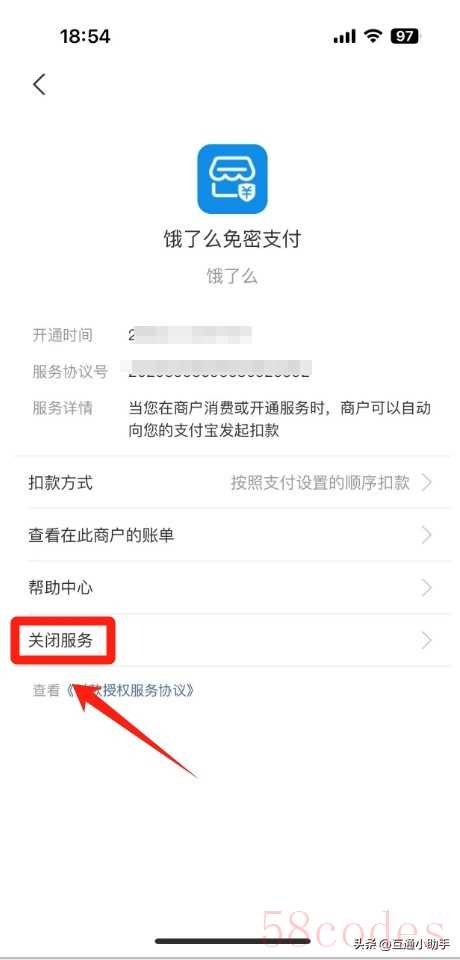Tap the 饿了么免密支付 title text
This screenshot has width=460, height=960.
[x=232, y=239]
